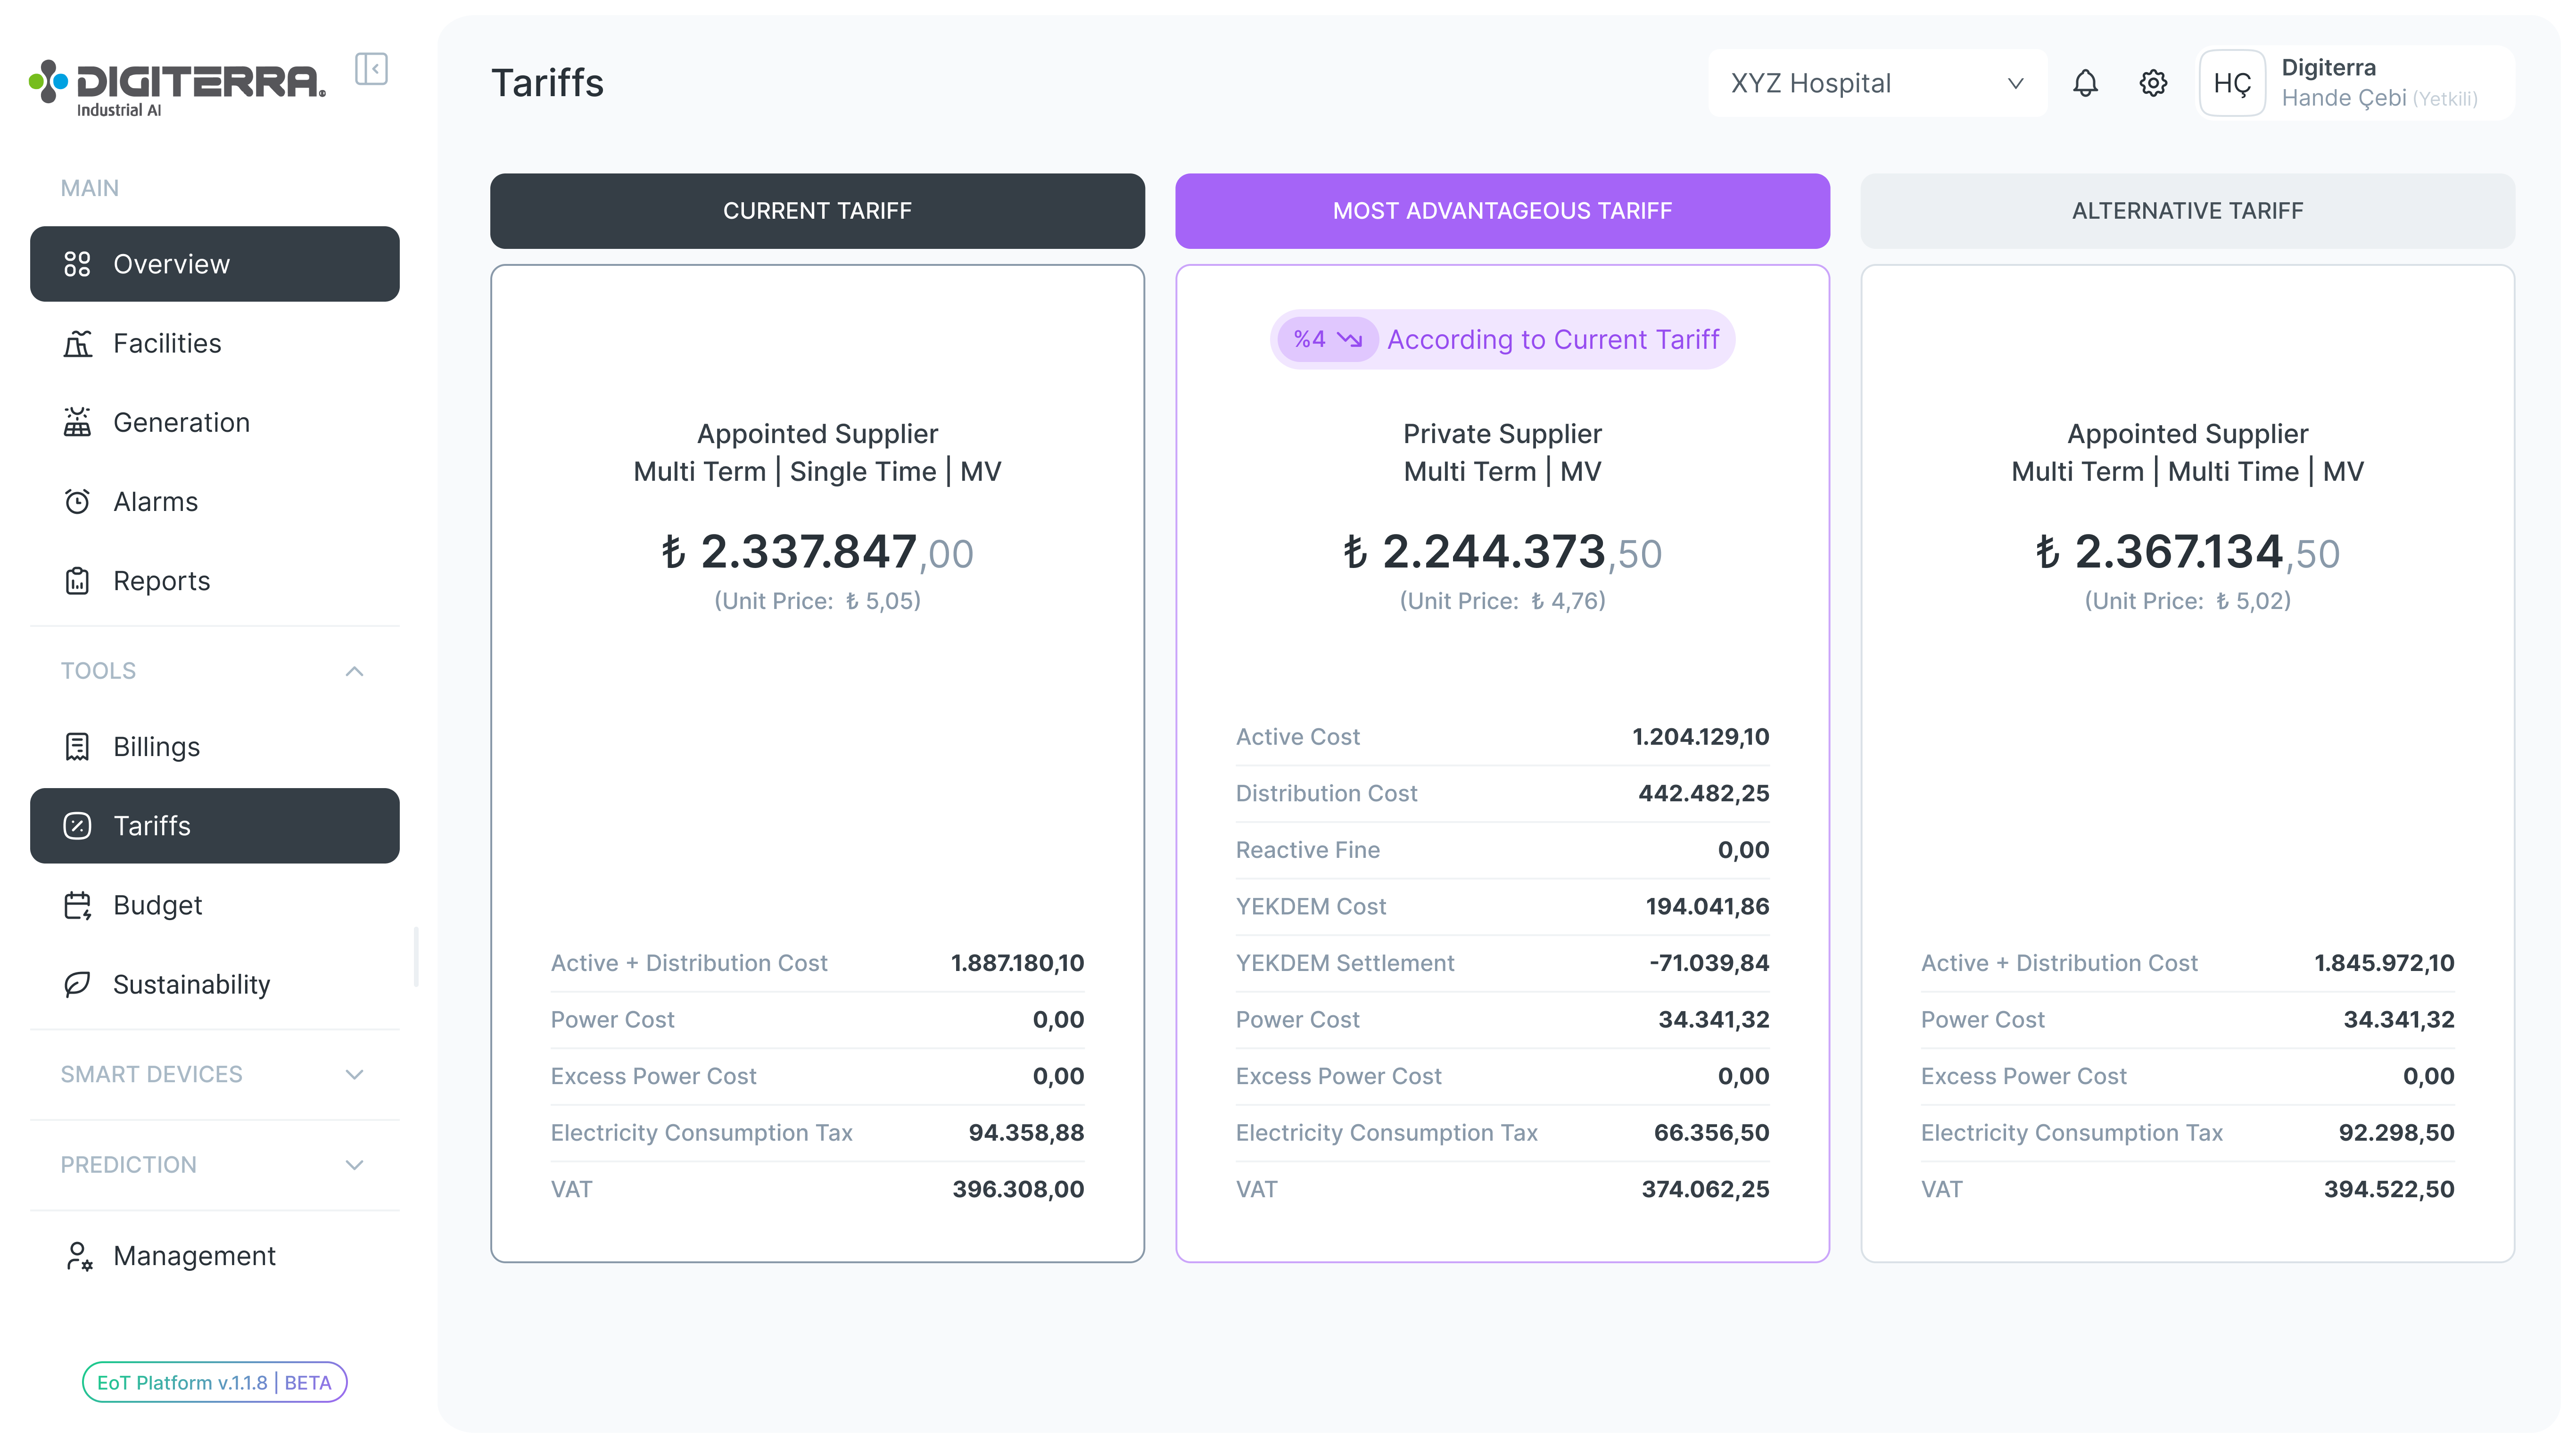Switch to the CURRENT TARIFF tab
This screenshot has height=1448, width=2576.
click(817, 210)
